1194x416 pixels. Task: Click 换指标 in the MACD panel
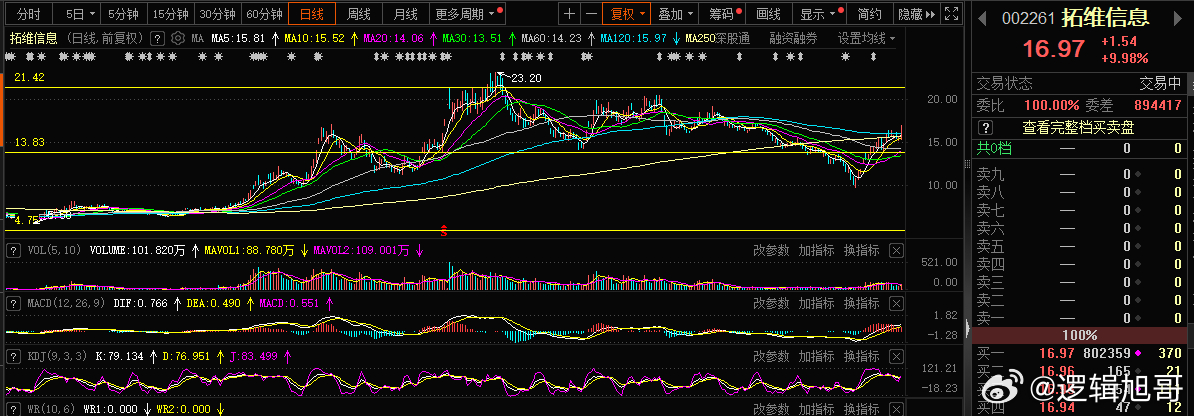coord(861,303)
